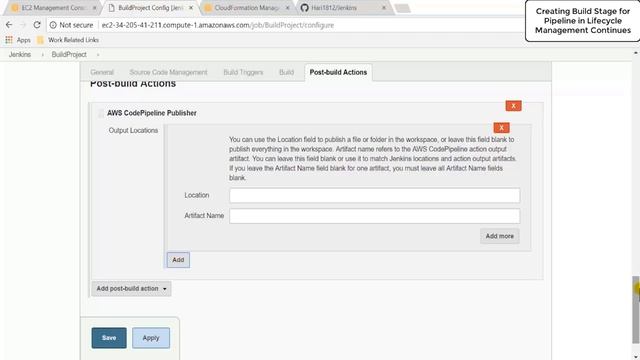Switch to Hari1812/Jenkins GitHub browser tab
The width and height of the screenshot is (640, 360).
343,8
